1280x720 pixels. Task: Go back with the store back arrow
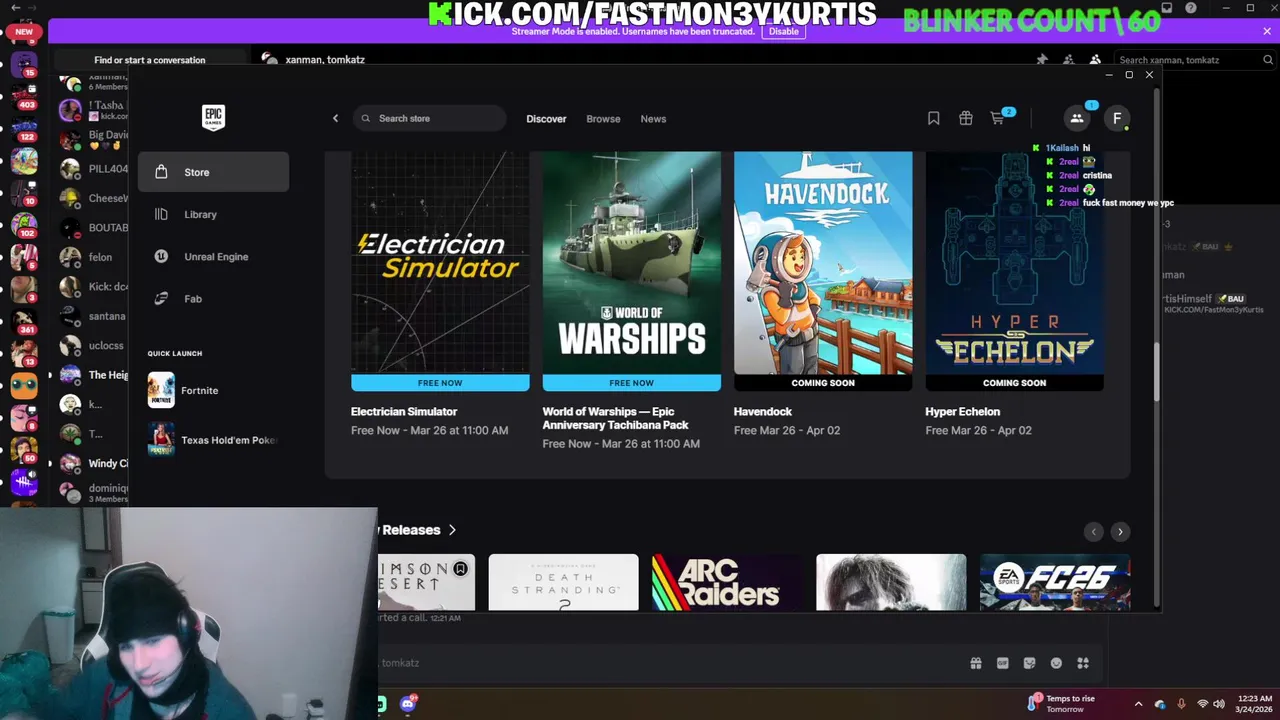[335, 118]
